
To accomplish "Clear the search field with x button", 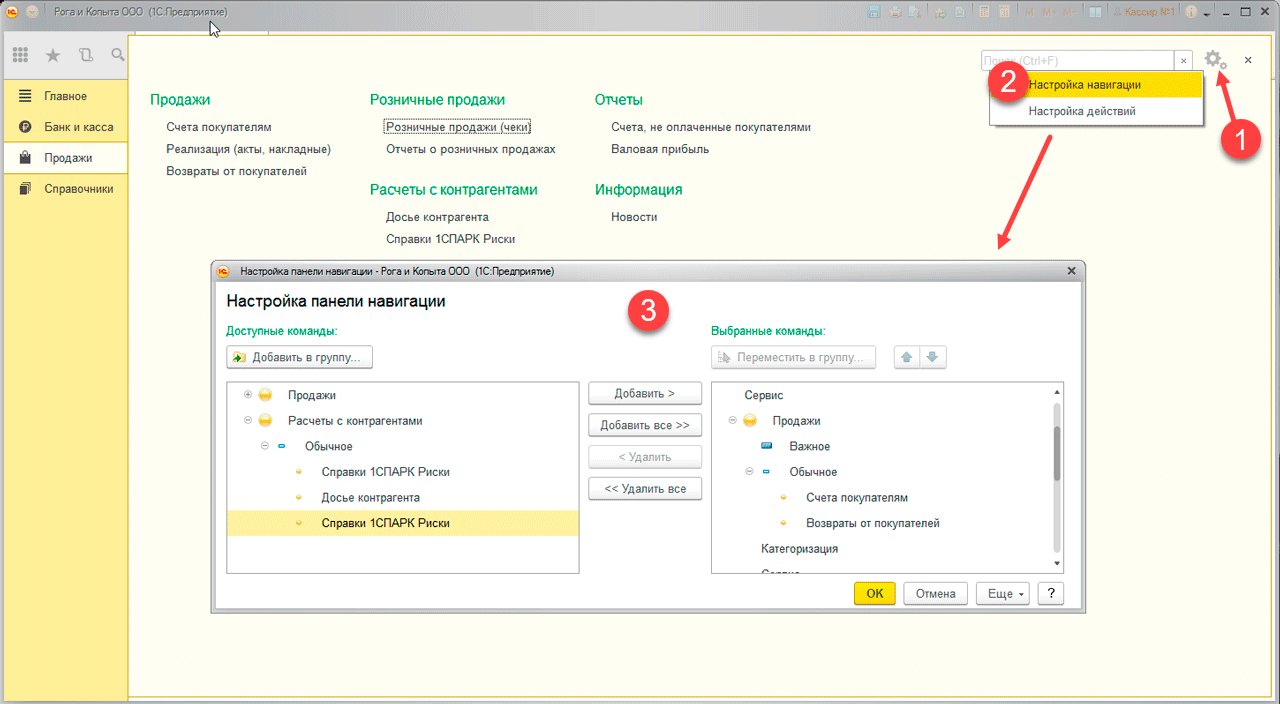I will [1184, 61].
